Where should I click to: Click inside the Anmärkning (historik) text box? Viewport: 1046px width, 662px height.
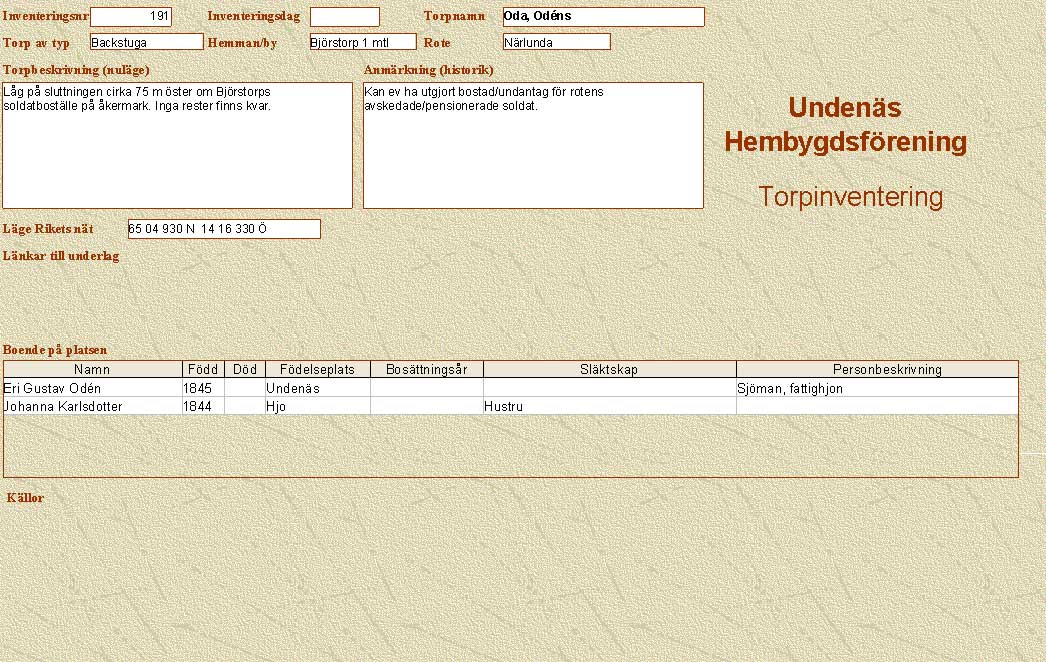533,145
